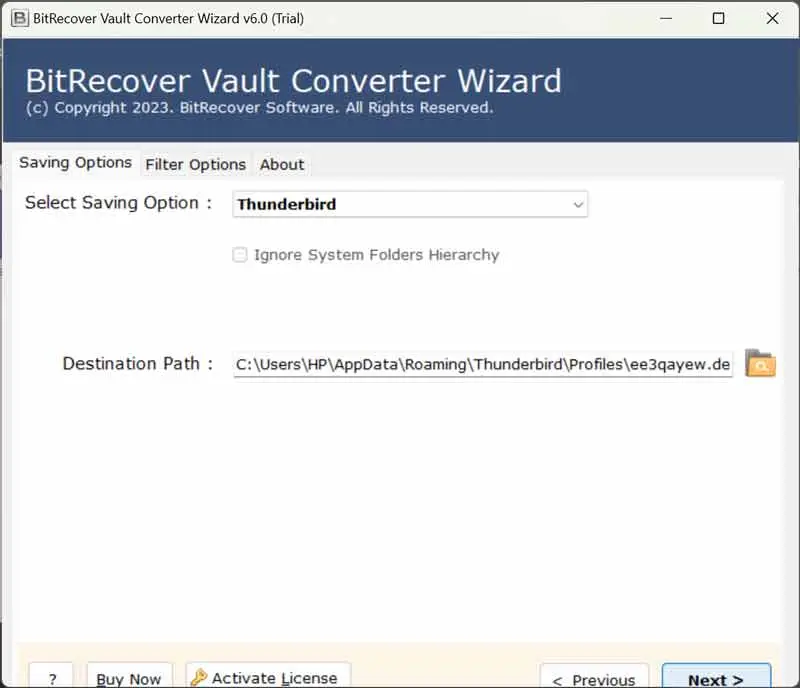Viewport: 800px width, 688px height.
Task: Go back with the Previous button
Action: (594, 677)
